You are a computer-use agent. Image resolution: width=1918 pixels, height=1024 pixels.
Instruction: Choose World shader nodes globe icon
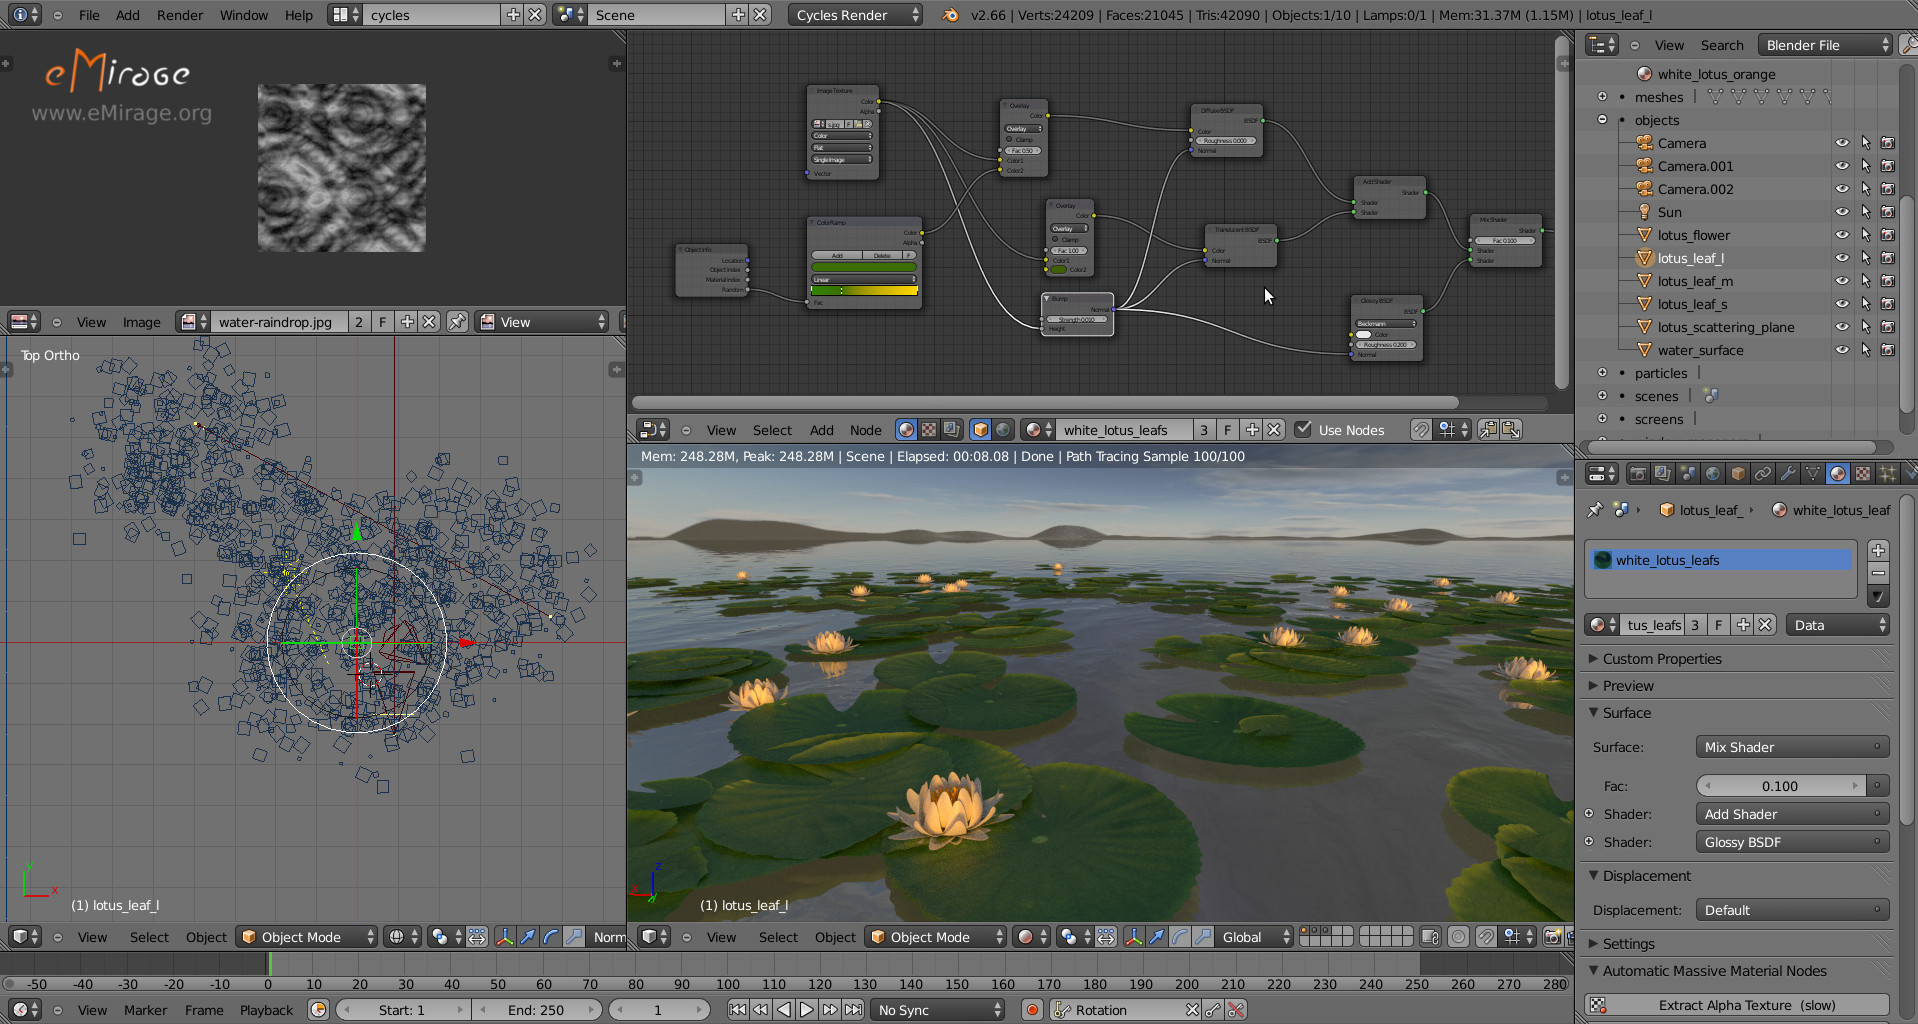(x=1003, y=430)
